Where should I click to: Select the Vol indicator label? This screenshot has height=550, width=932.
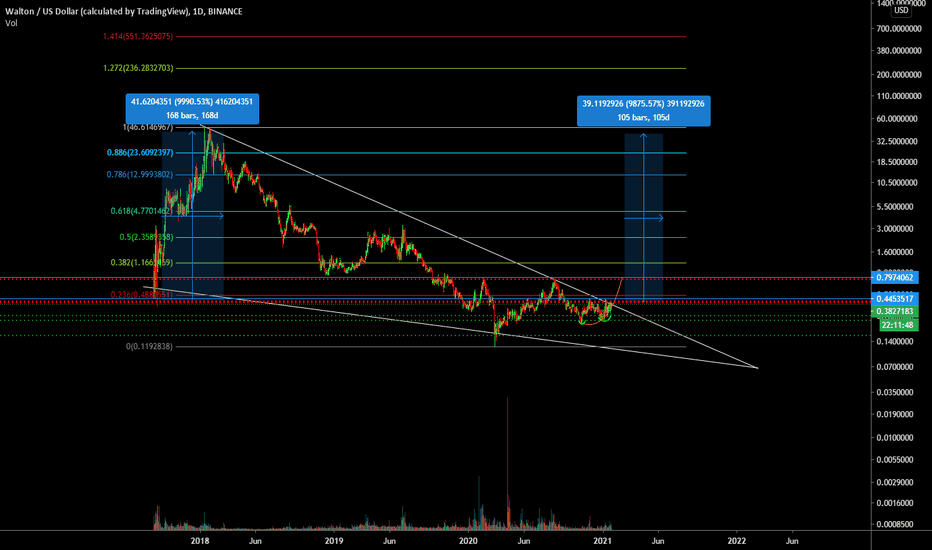pos(11,23)
